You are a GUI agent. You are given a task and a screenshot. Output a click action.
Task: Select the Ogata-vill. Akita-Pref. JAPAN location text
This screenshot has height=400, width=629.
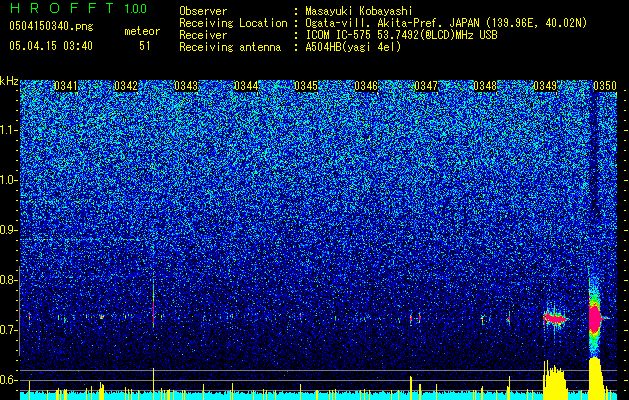[446, 23]
